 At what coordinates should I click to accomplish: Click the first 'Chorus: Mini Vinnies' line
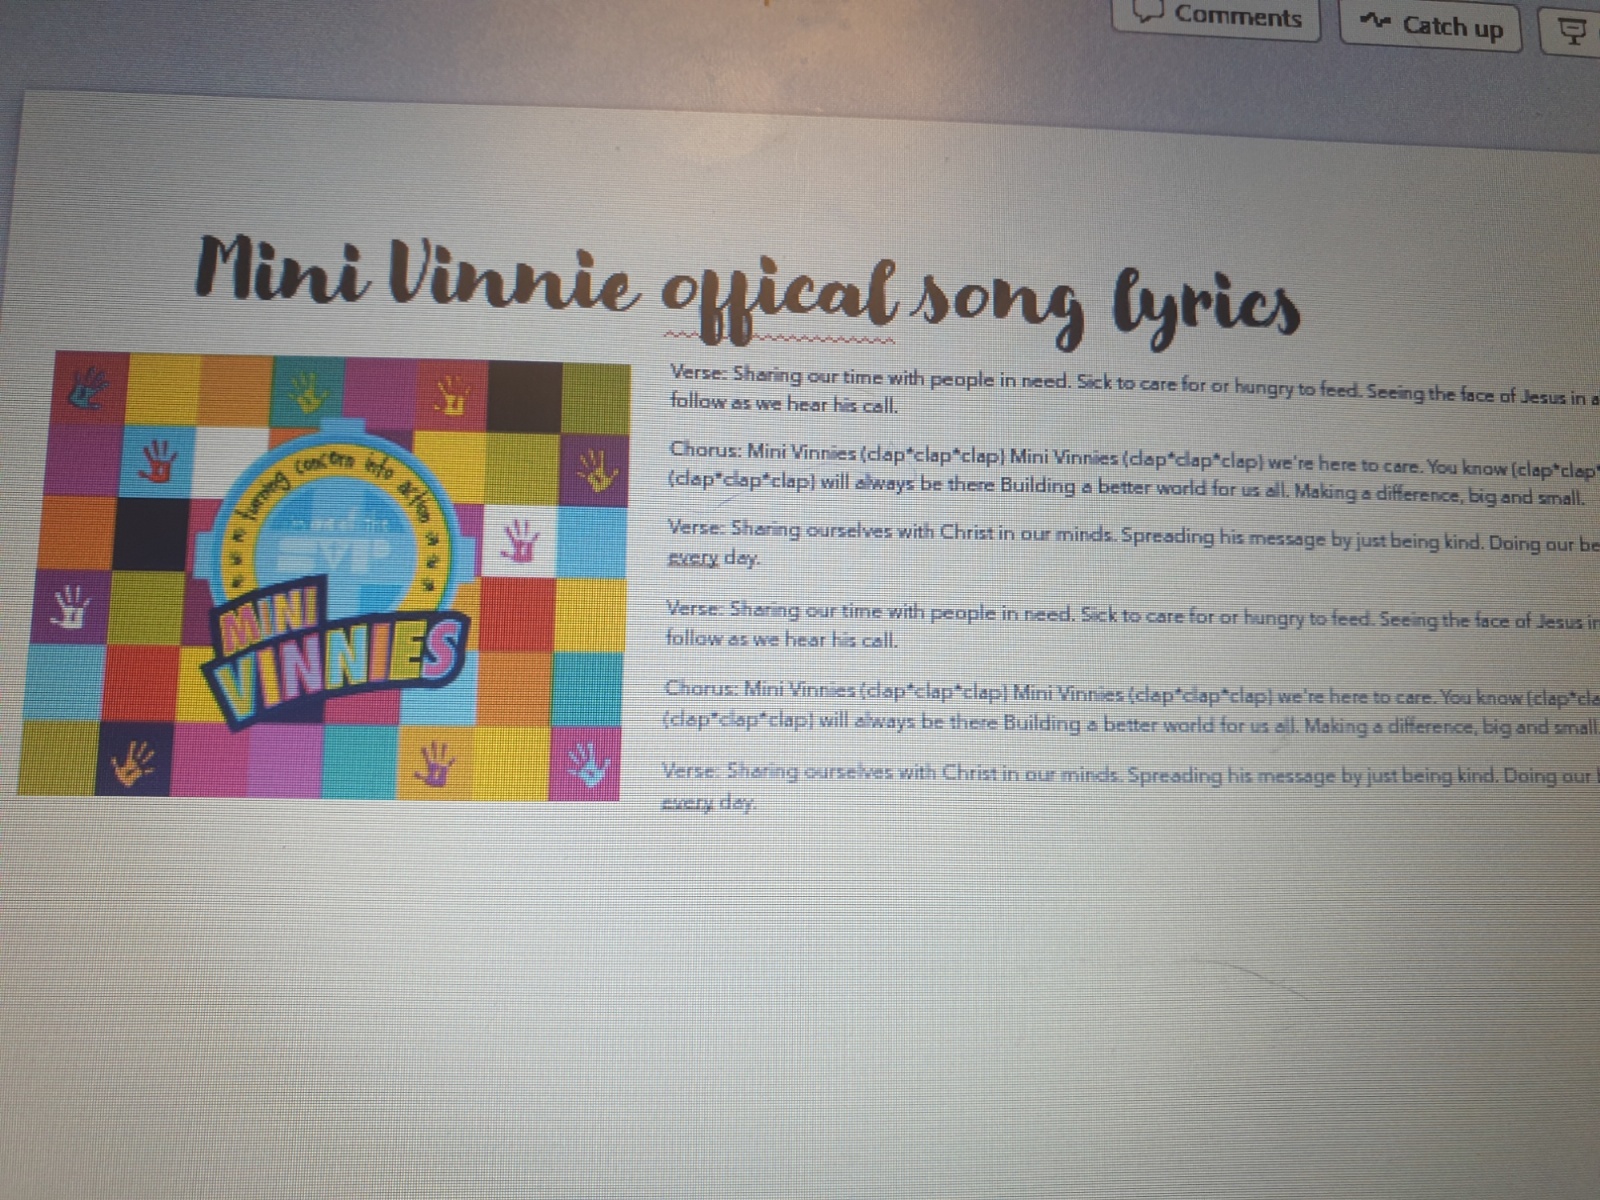(1134, 458)
